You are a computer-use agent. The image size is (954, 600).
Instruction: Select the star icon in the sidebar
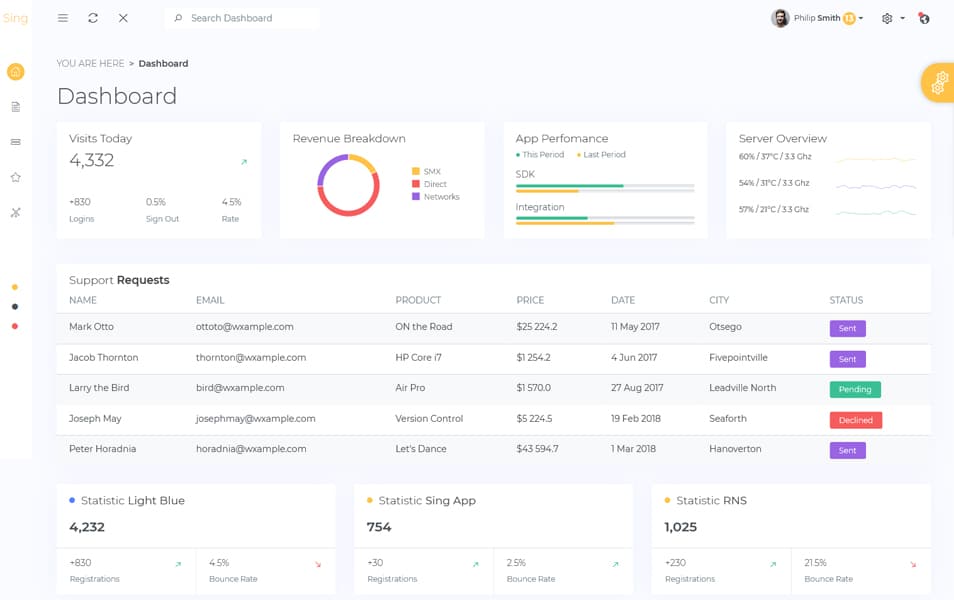tap(14, 177)
